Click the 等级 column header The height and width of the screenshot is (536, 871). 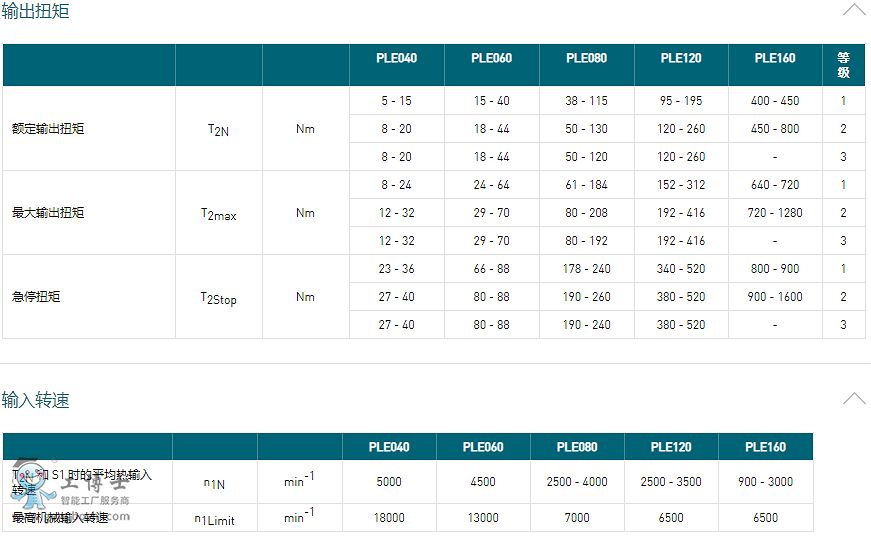(843, 65)
